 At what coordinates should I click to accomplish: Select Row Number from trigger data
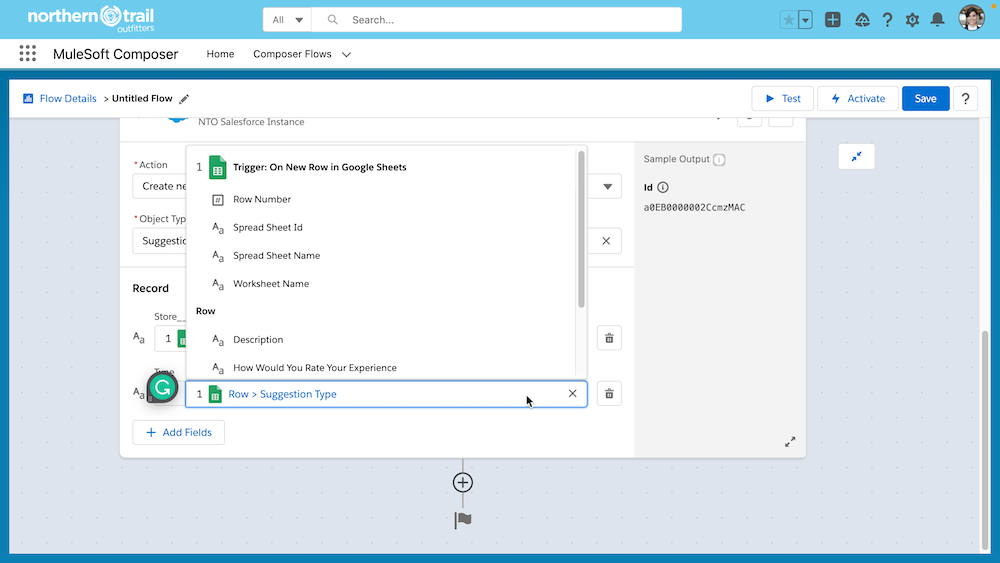[x=261, y=200]
